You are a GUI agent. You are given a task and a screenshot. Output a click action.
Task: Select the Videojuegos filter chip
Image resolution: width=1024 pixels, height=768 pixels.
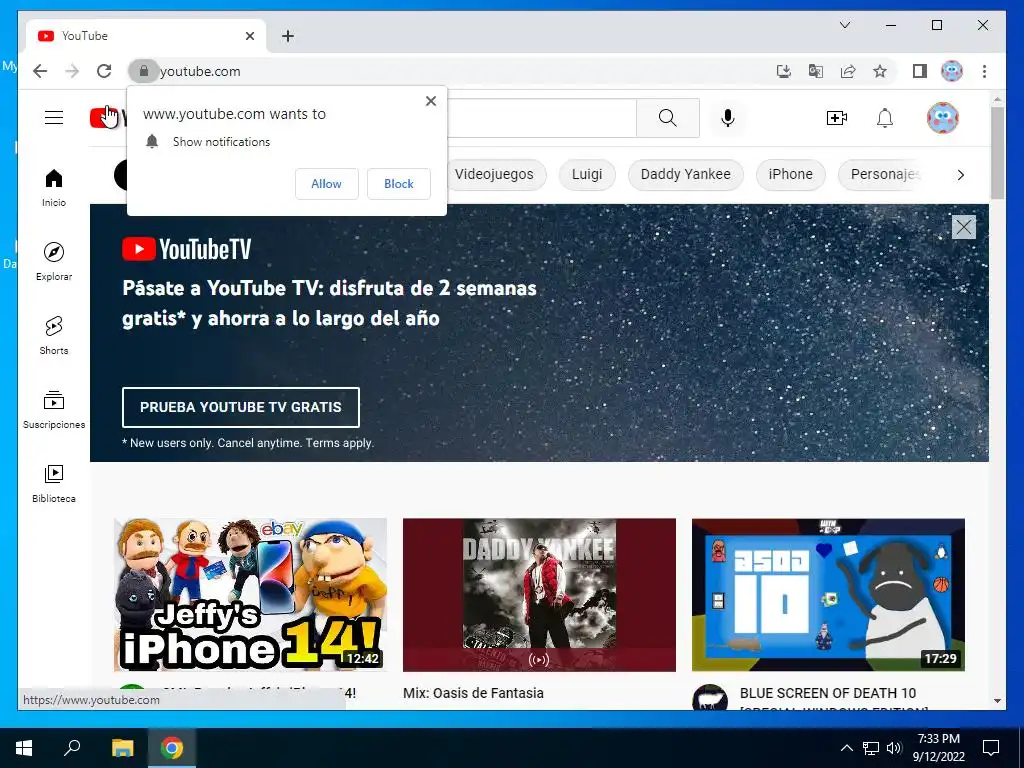coord(494,174)
